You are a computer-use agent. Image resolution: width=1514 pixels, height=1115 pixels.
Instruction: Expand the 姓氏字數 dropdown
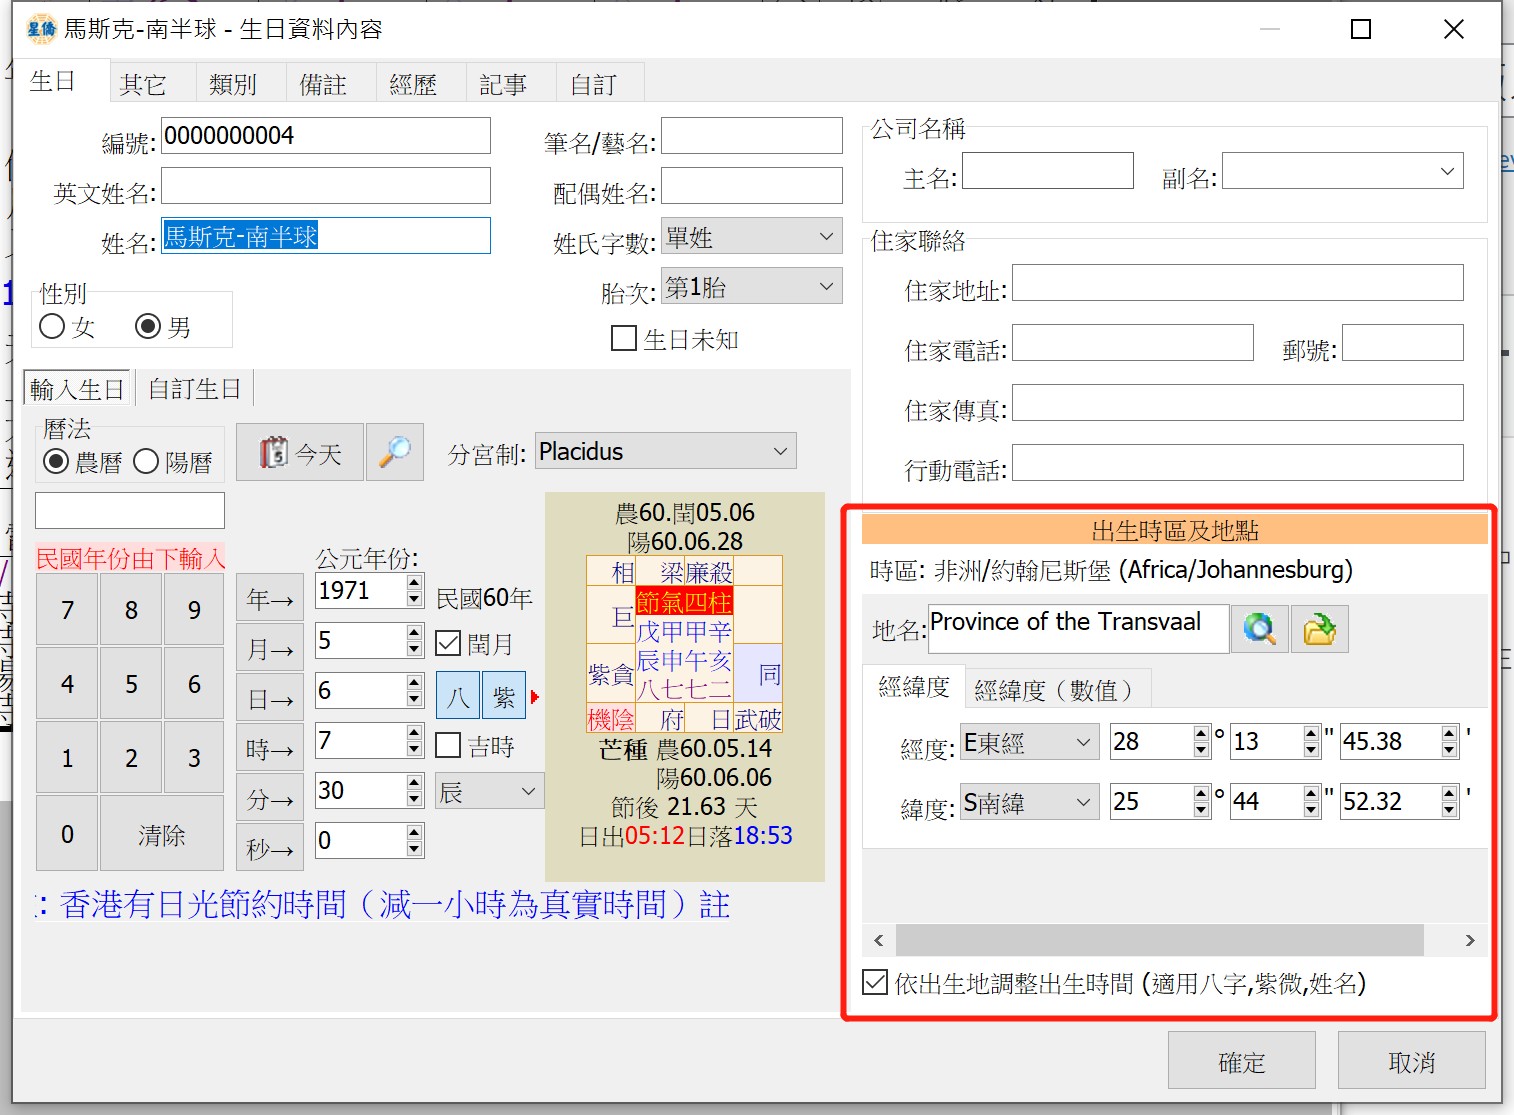(750, 237)
